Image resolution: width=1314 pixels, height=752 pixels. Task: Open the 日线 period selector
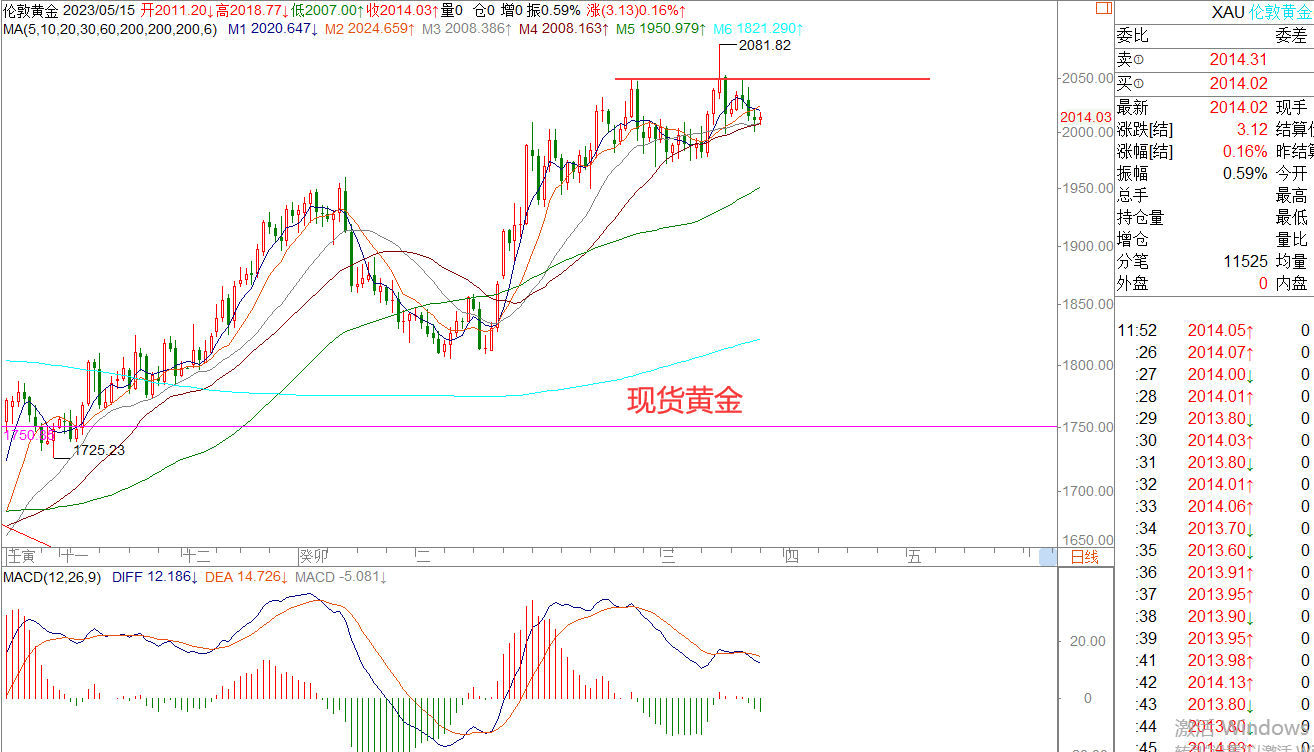point(1084,557)
